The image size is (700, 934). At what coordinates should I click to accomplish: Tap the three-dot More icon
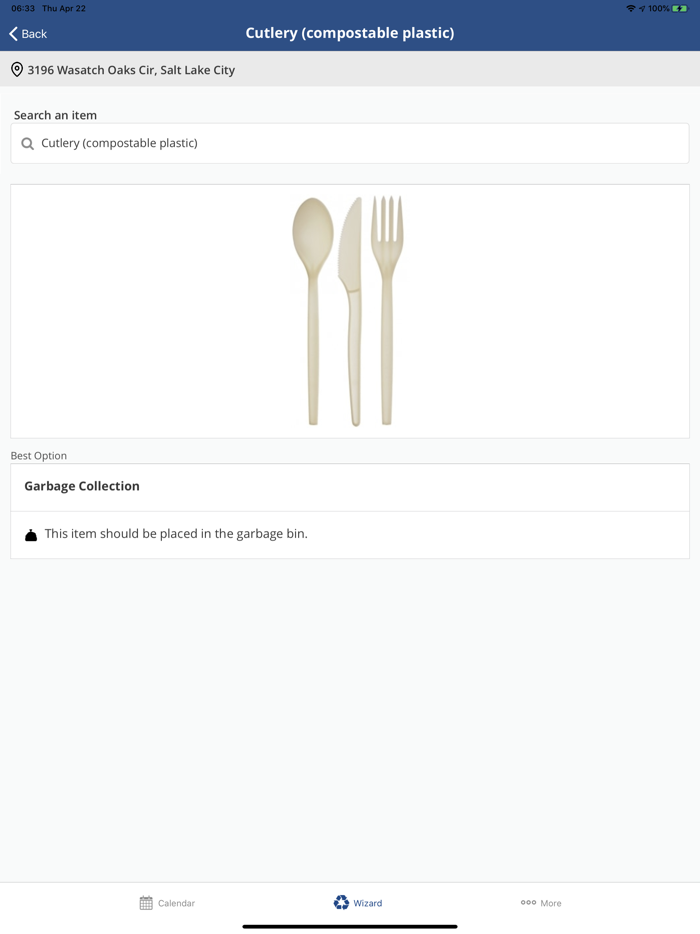point(528,903)
